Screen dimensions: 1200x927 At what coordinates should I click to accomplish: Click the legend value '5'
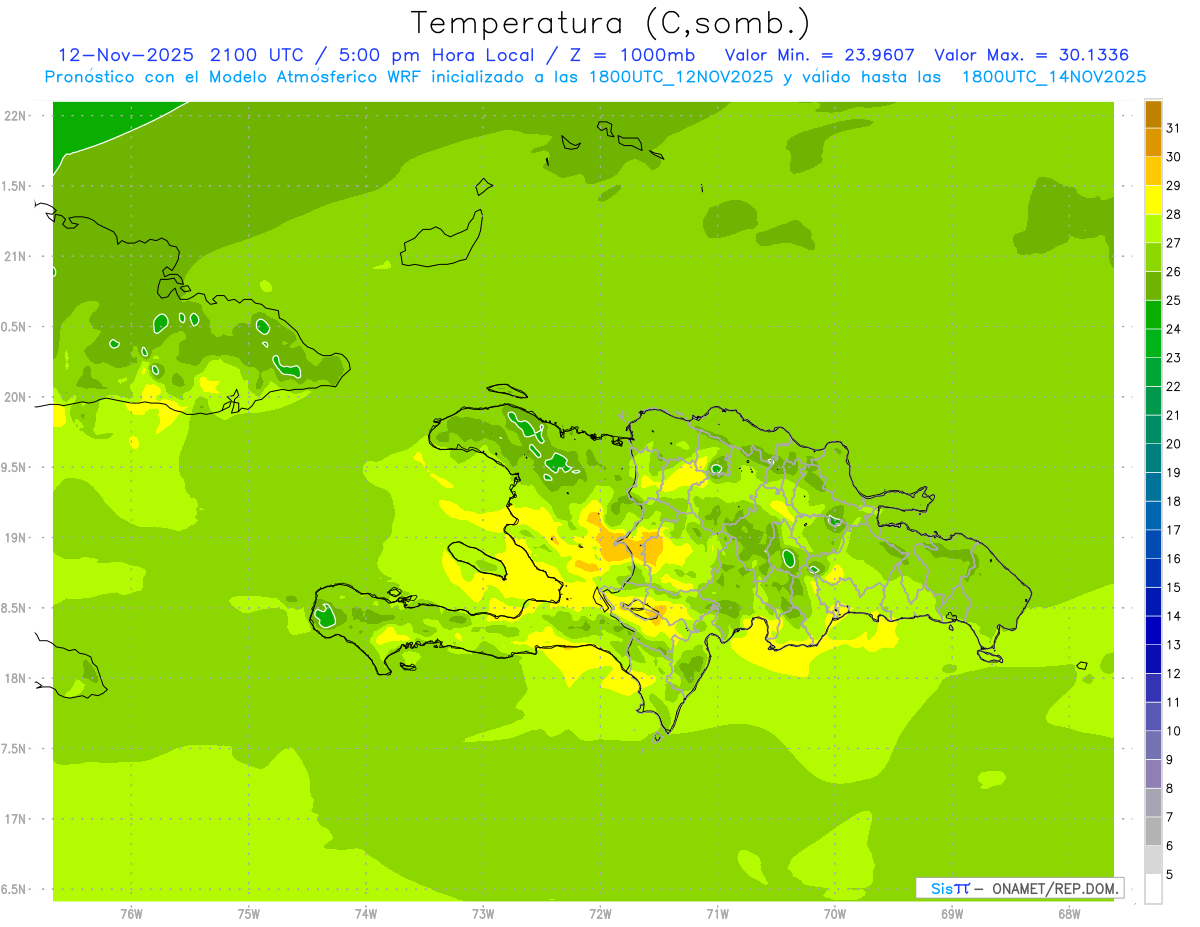(1170, 875)
